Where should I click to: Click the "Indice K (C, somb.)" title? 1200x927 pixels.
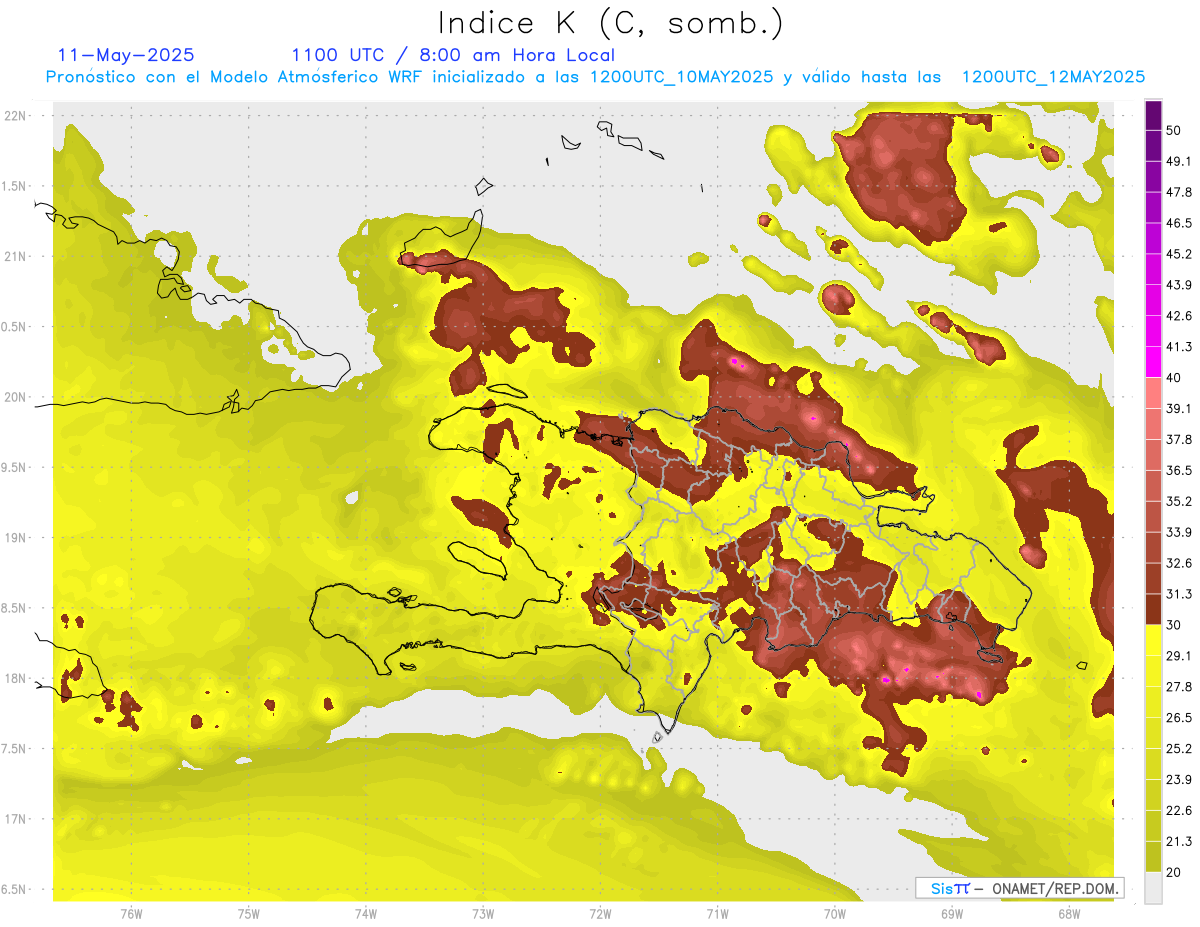[610, 23]
